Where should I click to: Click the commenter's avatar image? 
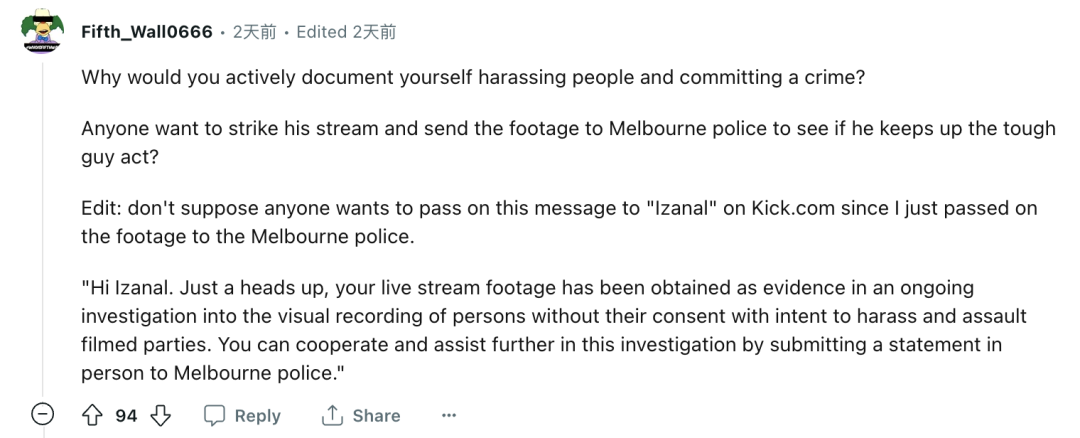(42, 35)
